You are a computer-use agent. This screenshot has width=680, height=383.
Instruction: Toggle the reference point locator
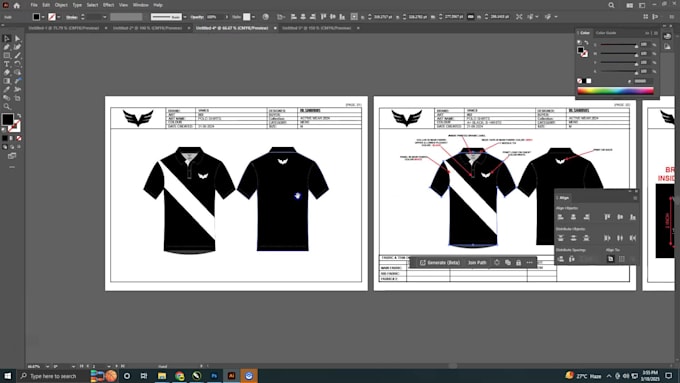[354, 17]
